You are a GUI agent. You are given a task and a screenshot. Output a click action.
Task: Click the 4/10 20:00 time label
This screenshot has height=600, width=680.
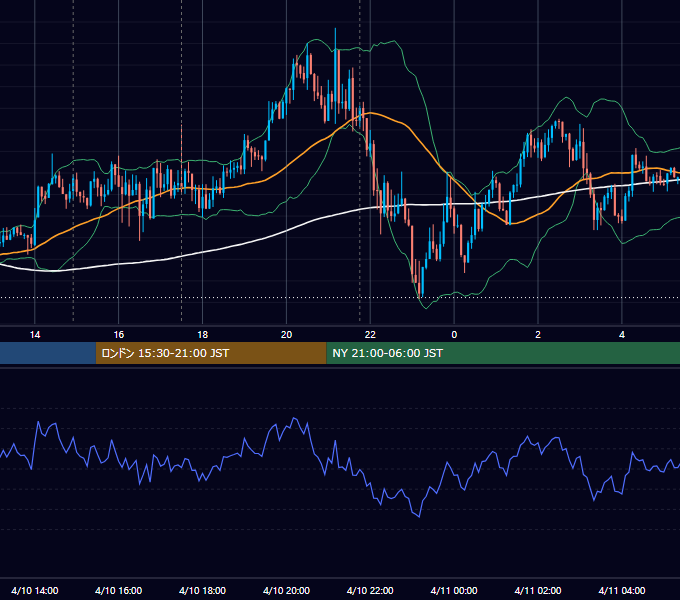286,590
